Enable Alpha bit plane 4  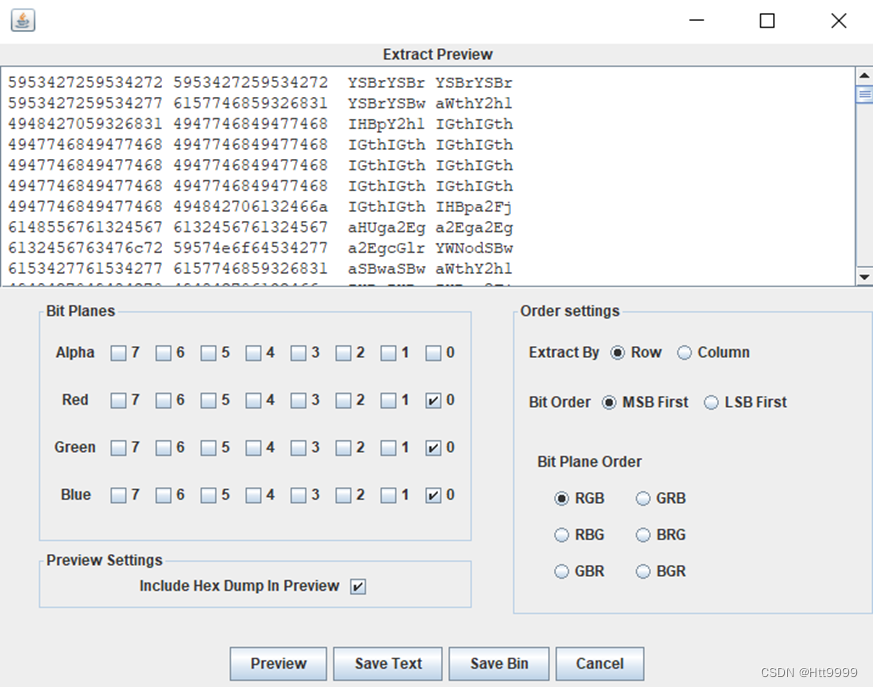pyautogui.click(x=253, y=353)
